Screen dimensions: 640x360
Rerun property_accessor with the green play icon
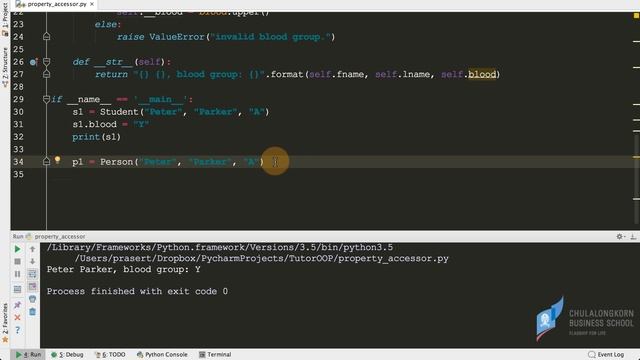tap(17, 249)
